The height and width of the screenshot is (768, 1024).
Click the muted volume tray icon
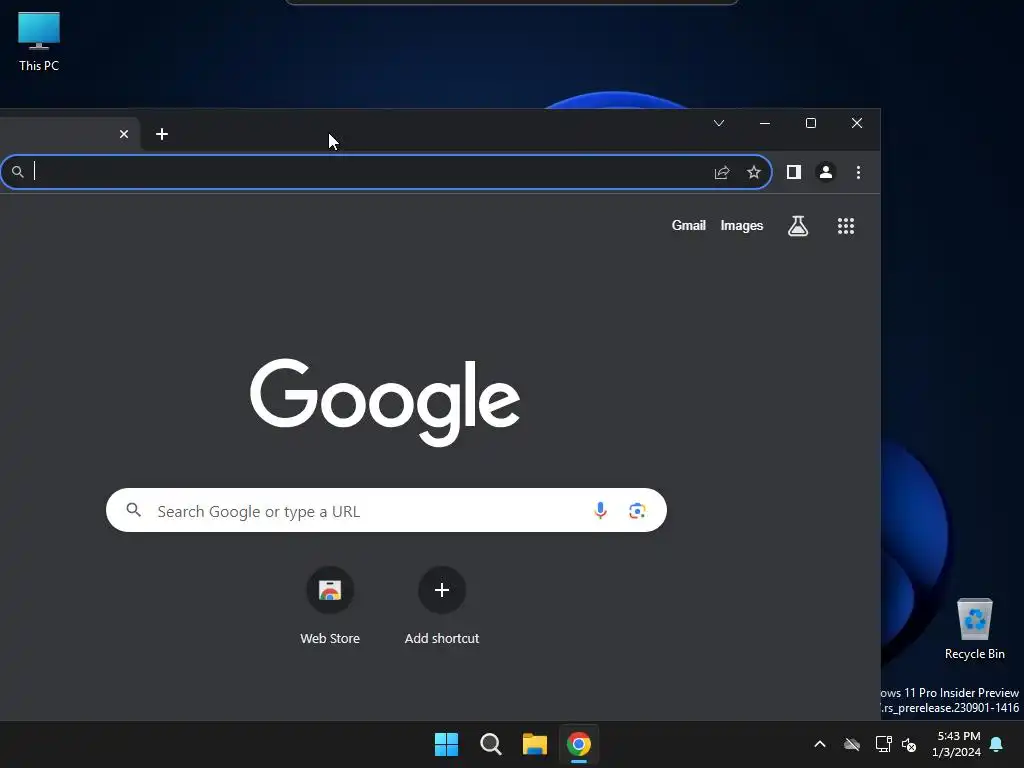[x=909, y=744]
